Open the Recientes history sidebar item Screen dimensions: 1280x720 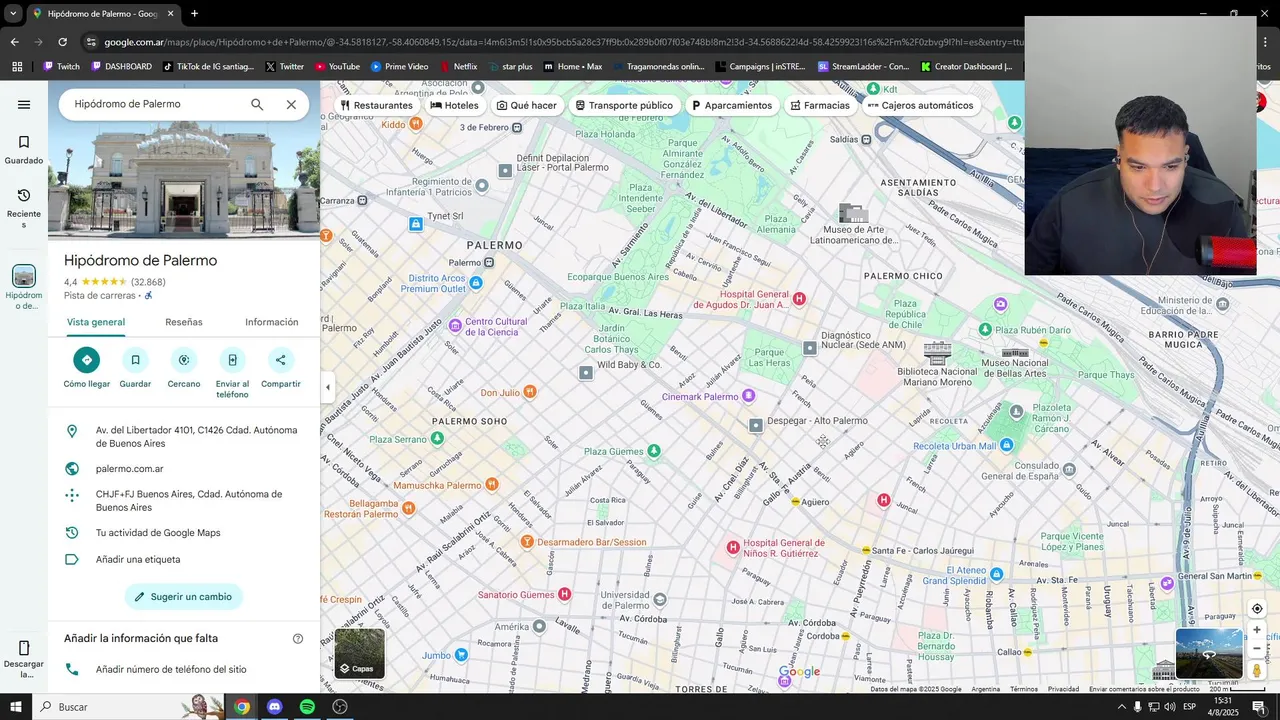click(24, 208)
